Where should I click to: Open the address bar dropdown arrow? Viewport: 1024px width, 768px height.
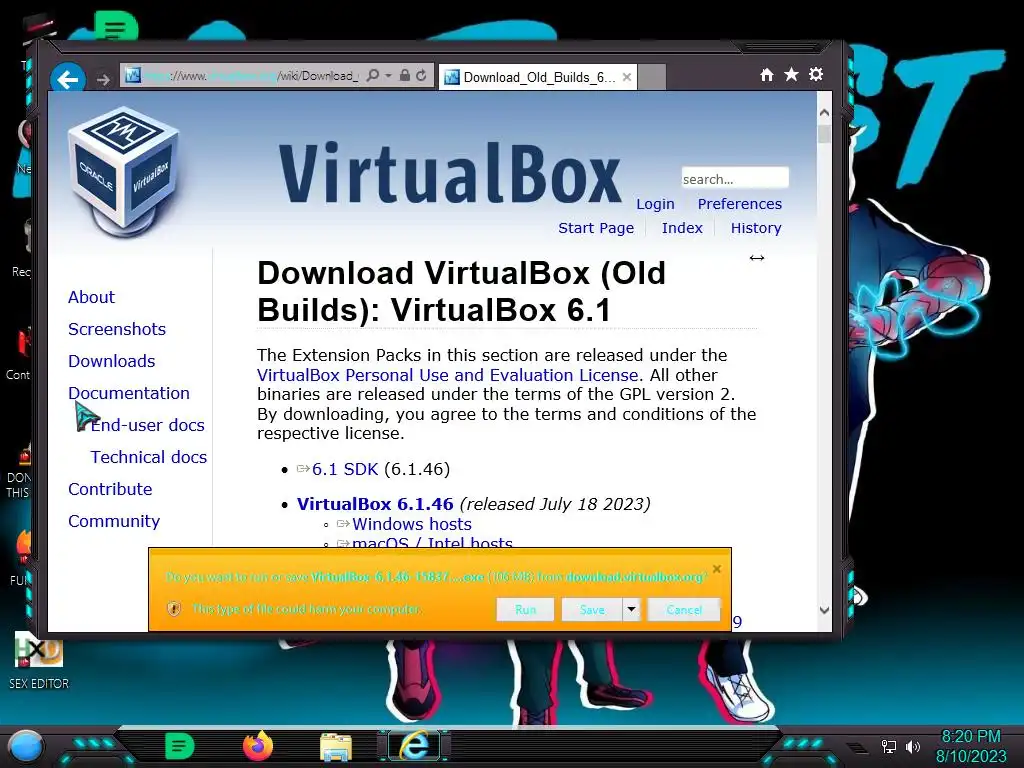[x=388, y=76]
